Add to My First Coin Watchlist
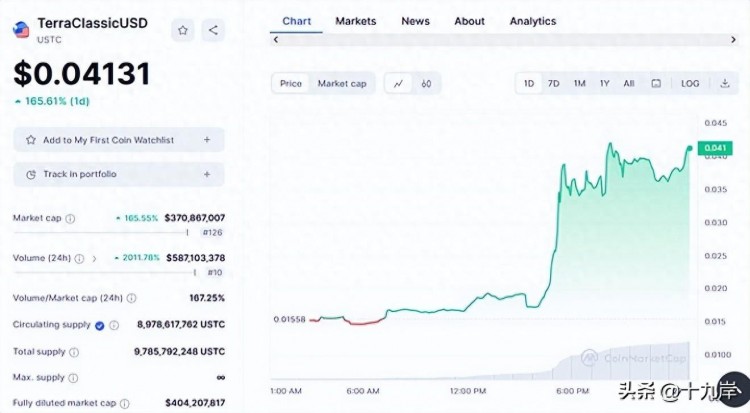The width and height of the screenshot is (750, 413). pyautogui.click(x=119, y=140)
